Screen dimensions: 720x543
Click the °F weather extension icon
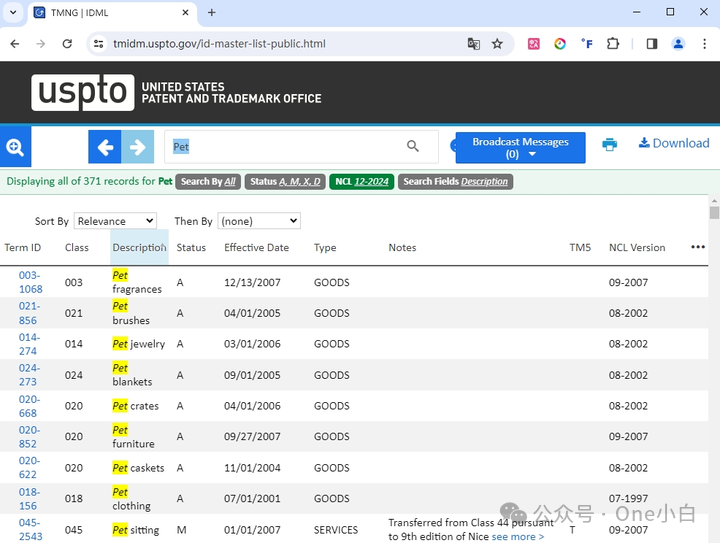point(586,44)
